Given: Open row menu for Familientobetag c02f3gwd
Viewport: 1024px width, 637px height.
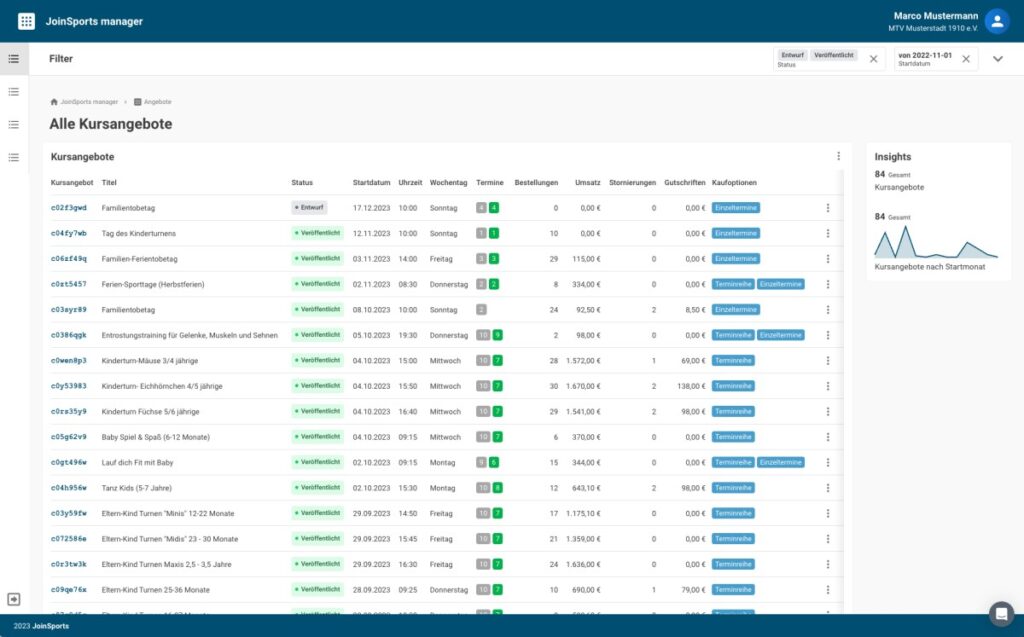Looking at the screenshot, I should [828, 208].
